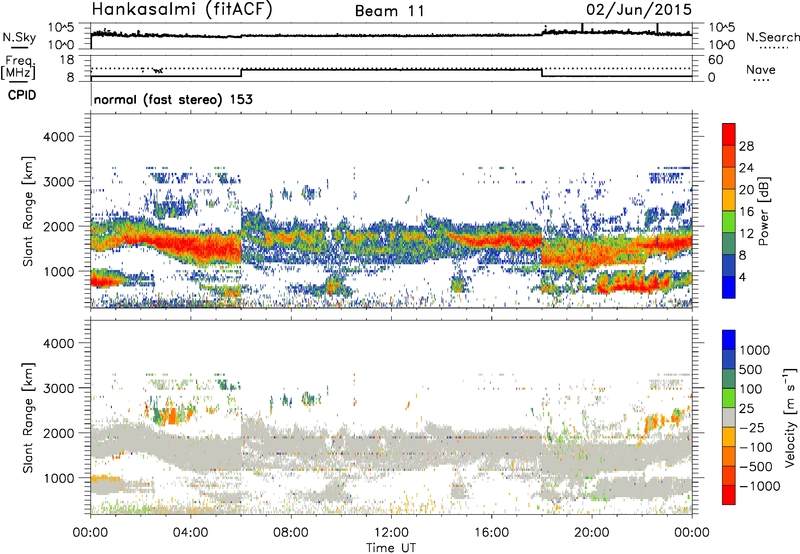Click the date '02/Jun/2015'
The height and width of the screenshot is (554, 800).
639,10
